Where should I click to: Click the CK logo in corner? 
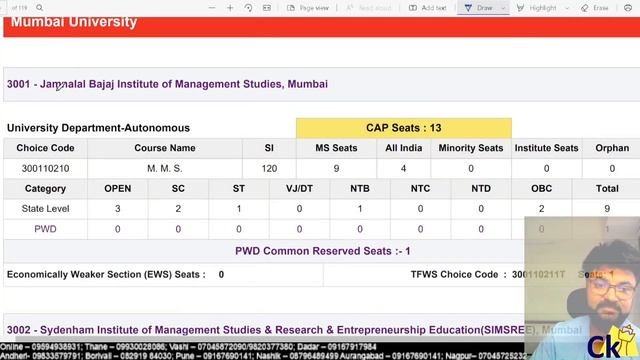pyautogui.click(x=612, y=343)
